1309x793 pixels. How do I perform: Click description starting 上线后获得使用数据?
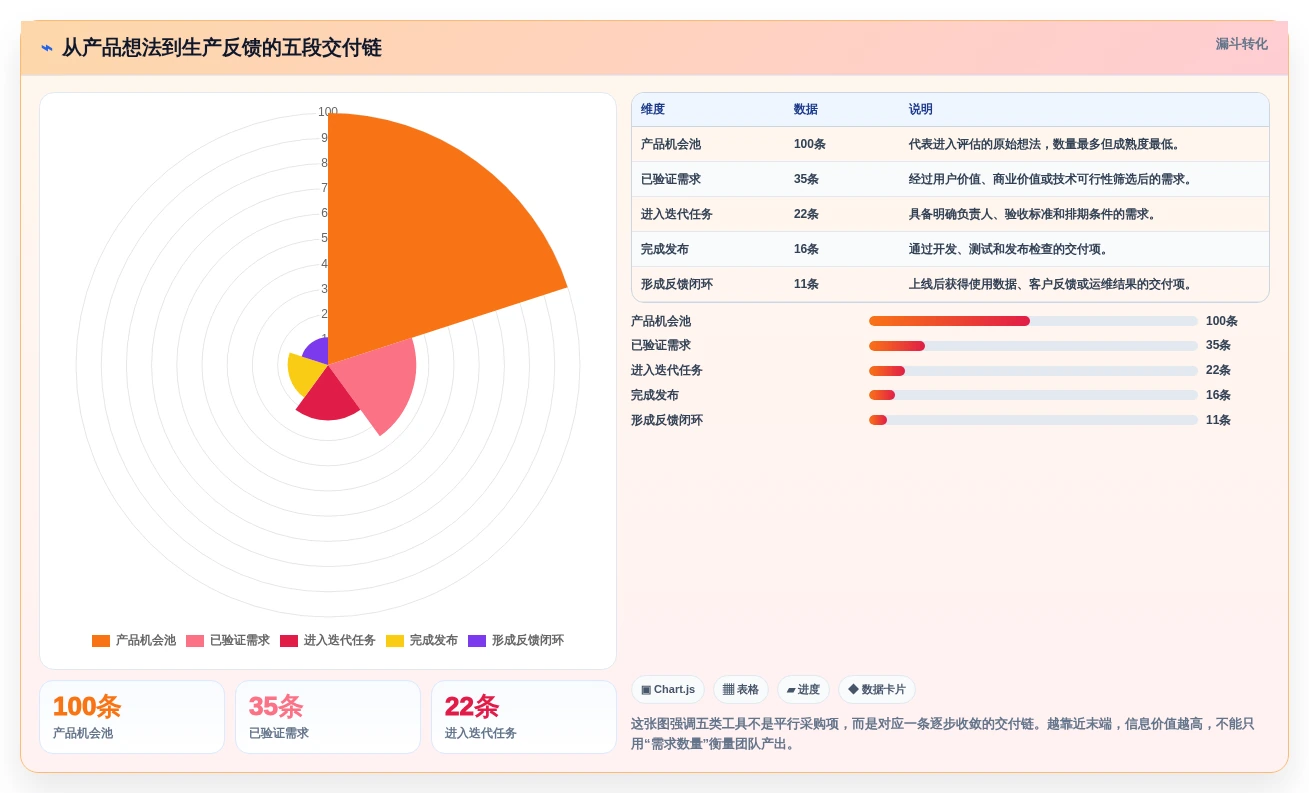(x=1052, y=284)
